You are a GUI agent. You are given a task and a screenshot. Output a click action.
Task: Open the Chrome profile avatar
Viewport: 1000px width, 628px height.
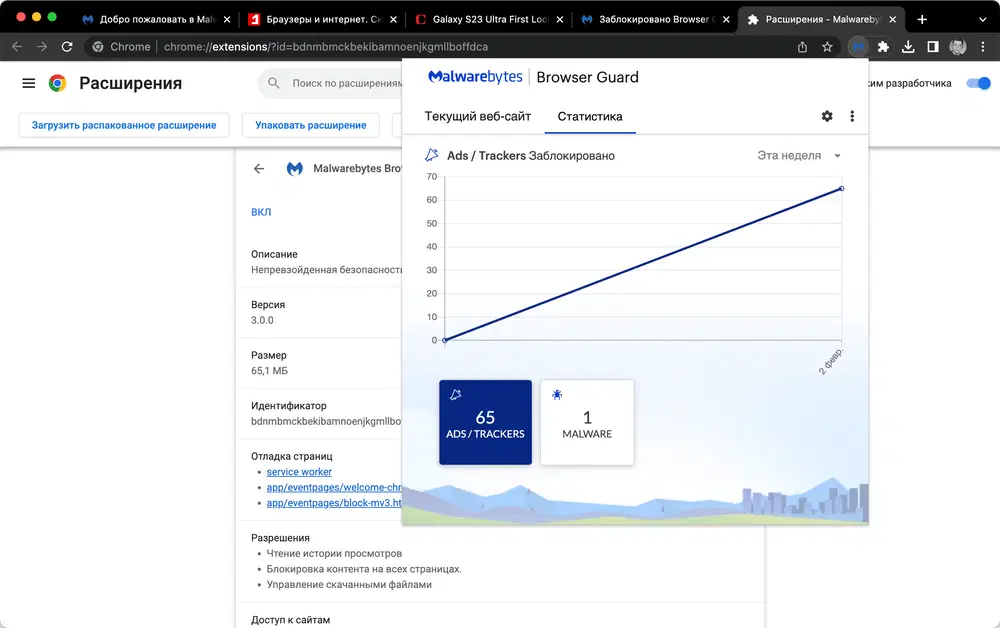[958, 47]
